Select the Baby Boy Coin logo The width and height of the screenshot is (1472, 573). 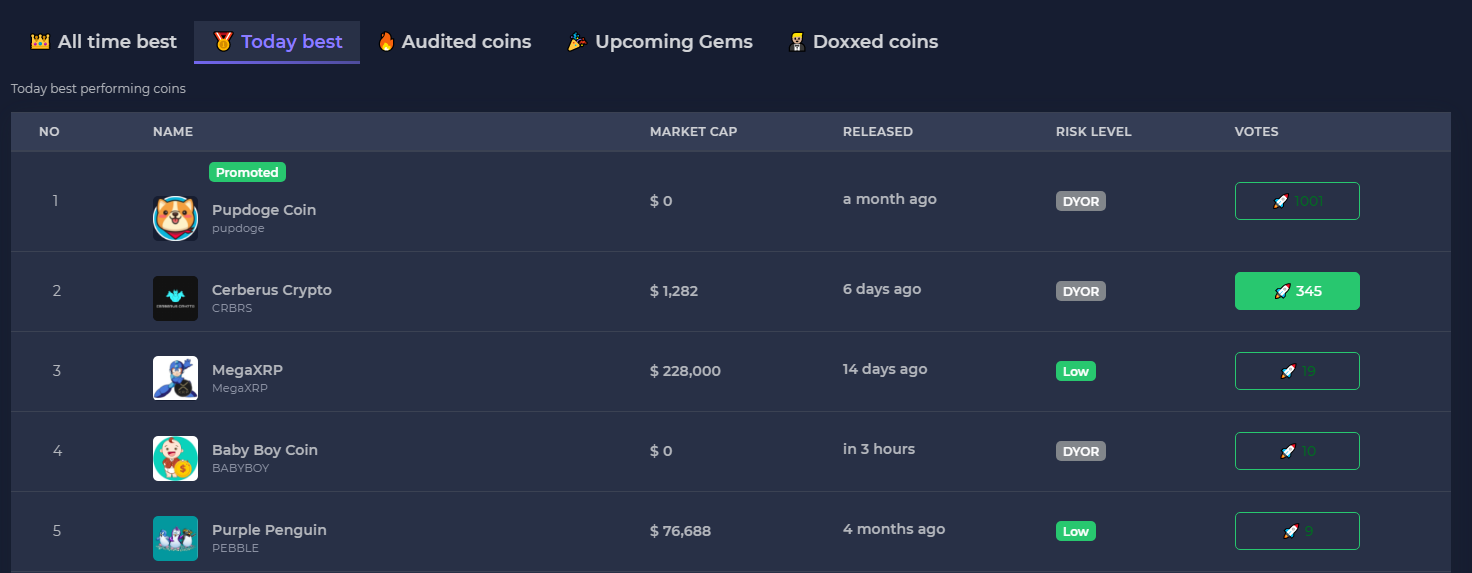(175, 458)
